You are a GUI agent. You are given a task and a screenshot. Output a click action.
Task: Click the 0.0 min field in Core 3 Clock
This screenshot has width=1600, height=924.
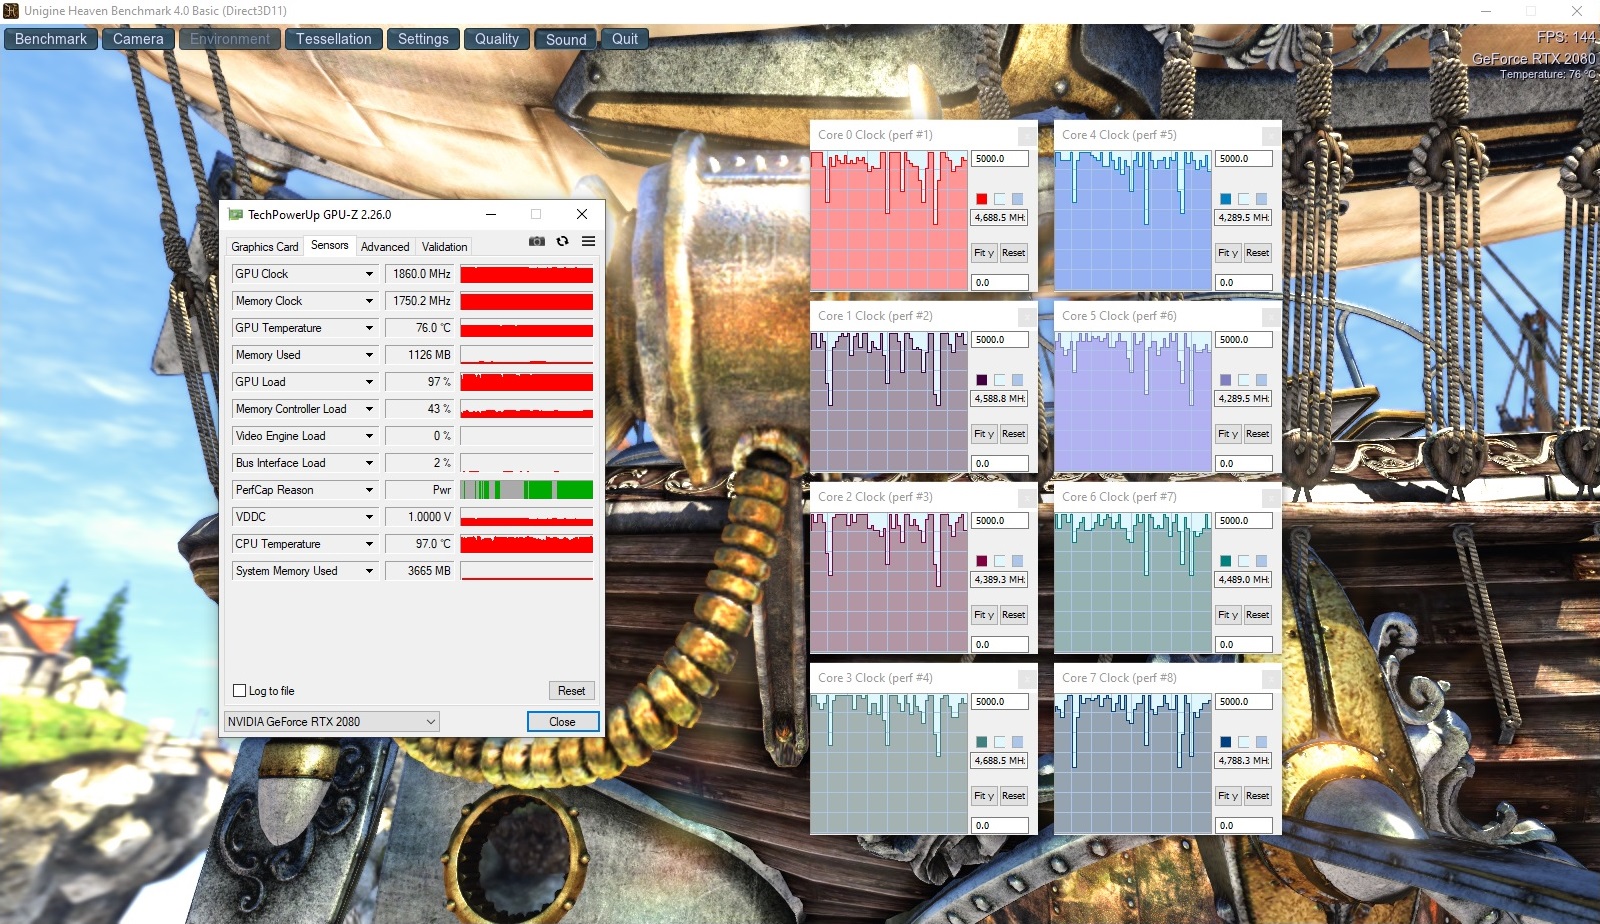(1000, 826)
